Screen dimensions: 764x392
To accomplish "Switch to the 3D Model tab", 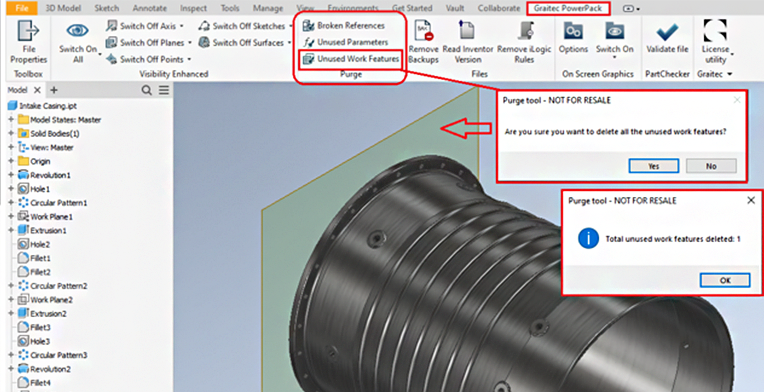I will click(63, 8).
